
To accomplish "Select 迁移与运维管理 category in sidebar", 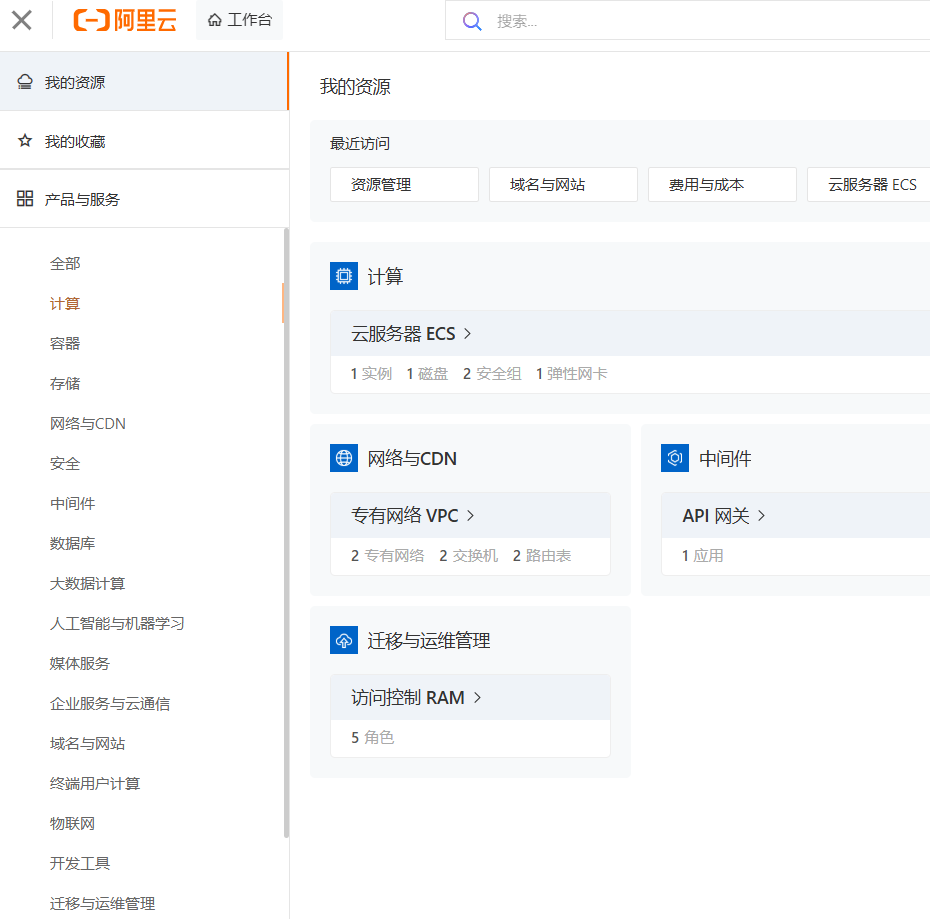I will point(103,904).
